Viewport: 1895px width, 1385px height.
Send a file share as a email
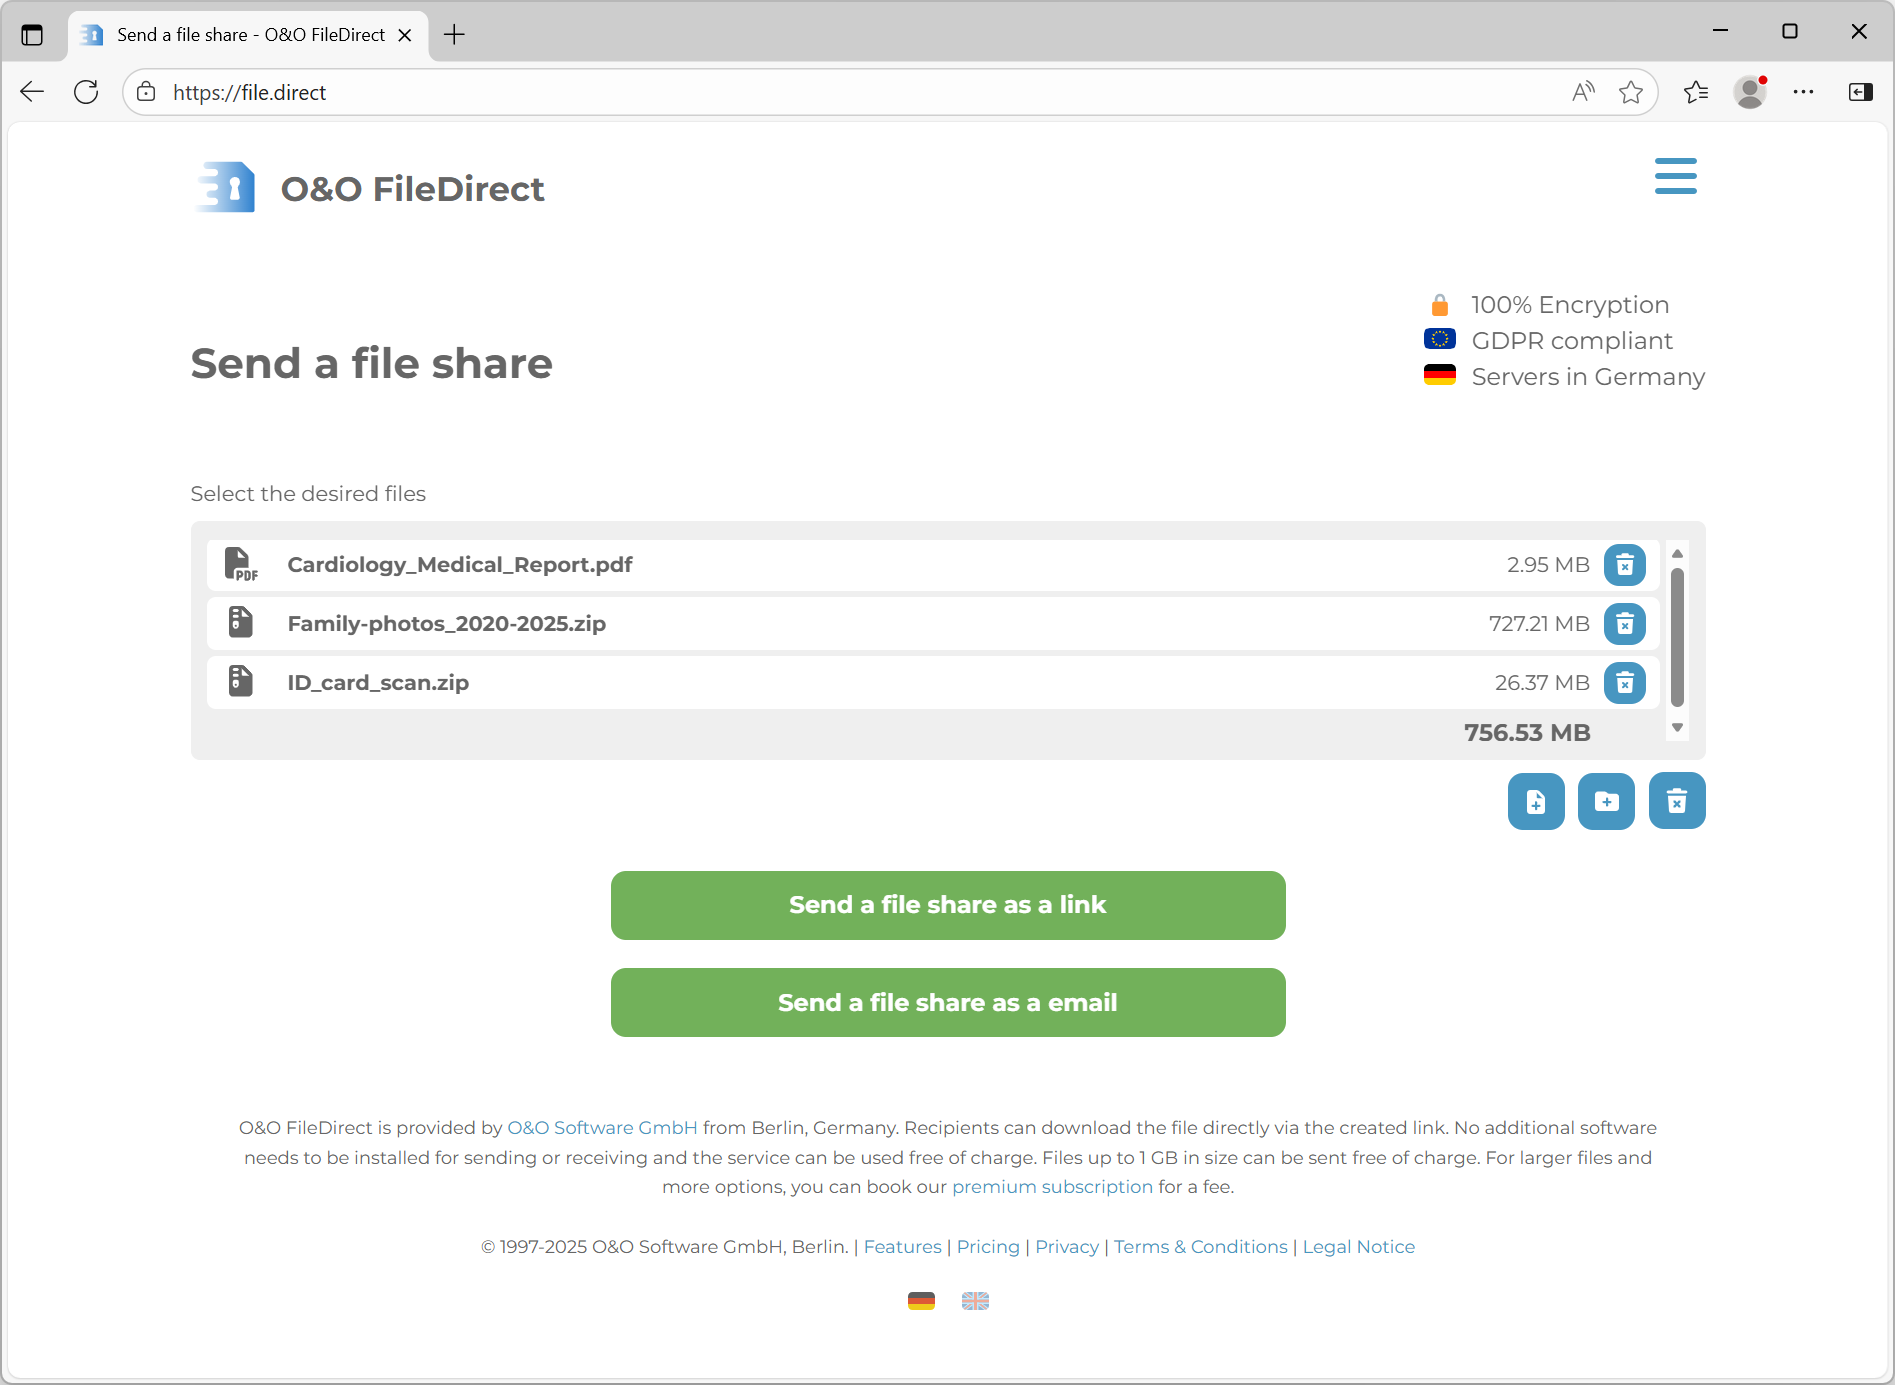947,1002
